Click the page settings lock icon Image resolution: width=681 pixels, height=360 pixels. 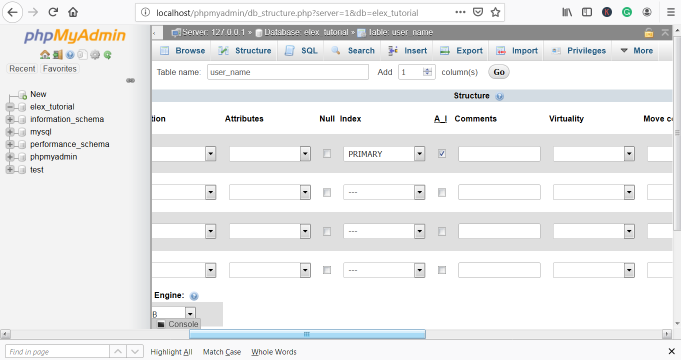click(x=649, y=33)
